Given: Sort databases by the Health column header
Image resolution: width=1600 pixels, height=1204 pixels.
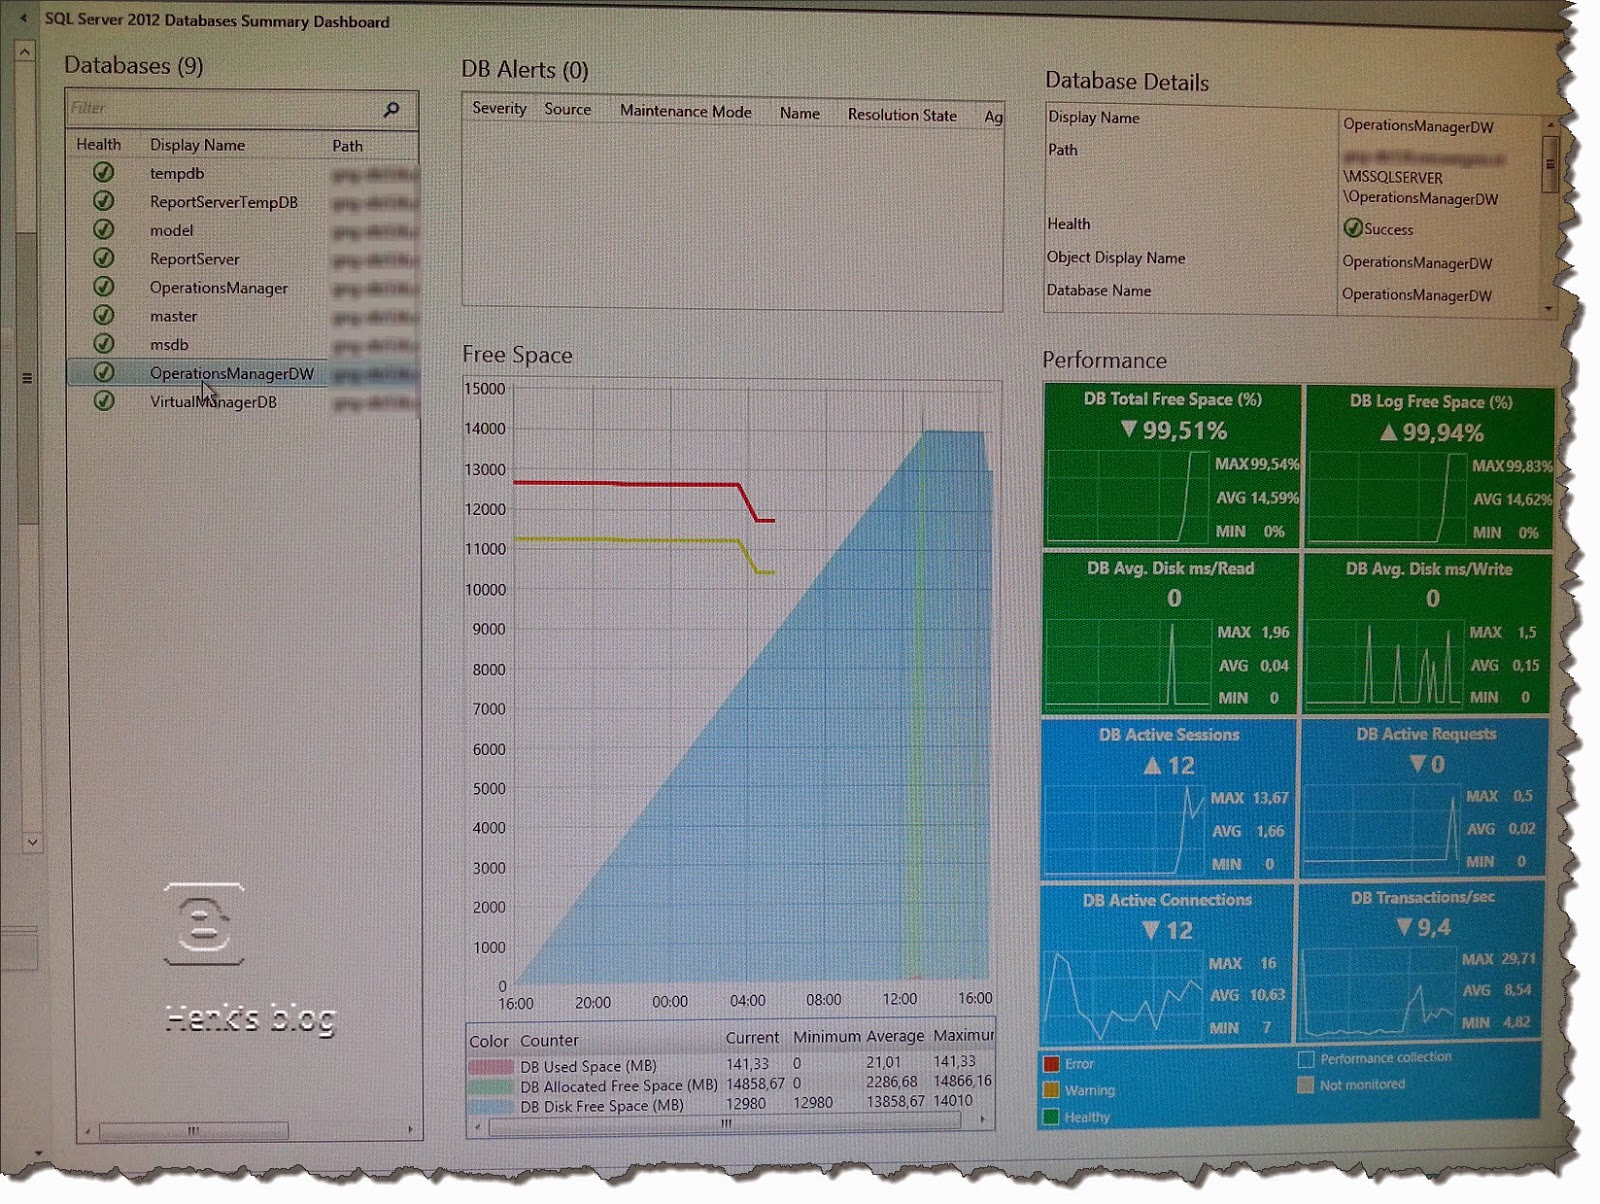Looking at the screenshot, I should pos(98,144).
